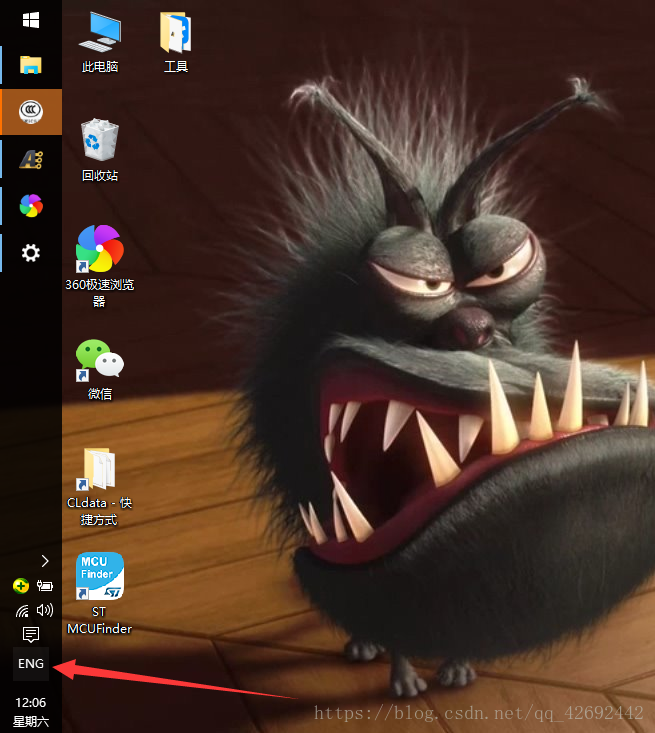Open File Explorer from the taskbar
The width and height of the screenshot is (655, 733).
coord(31,65)
